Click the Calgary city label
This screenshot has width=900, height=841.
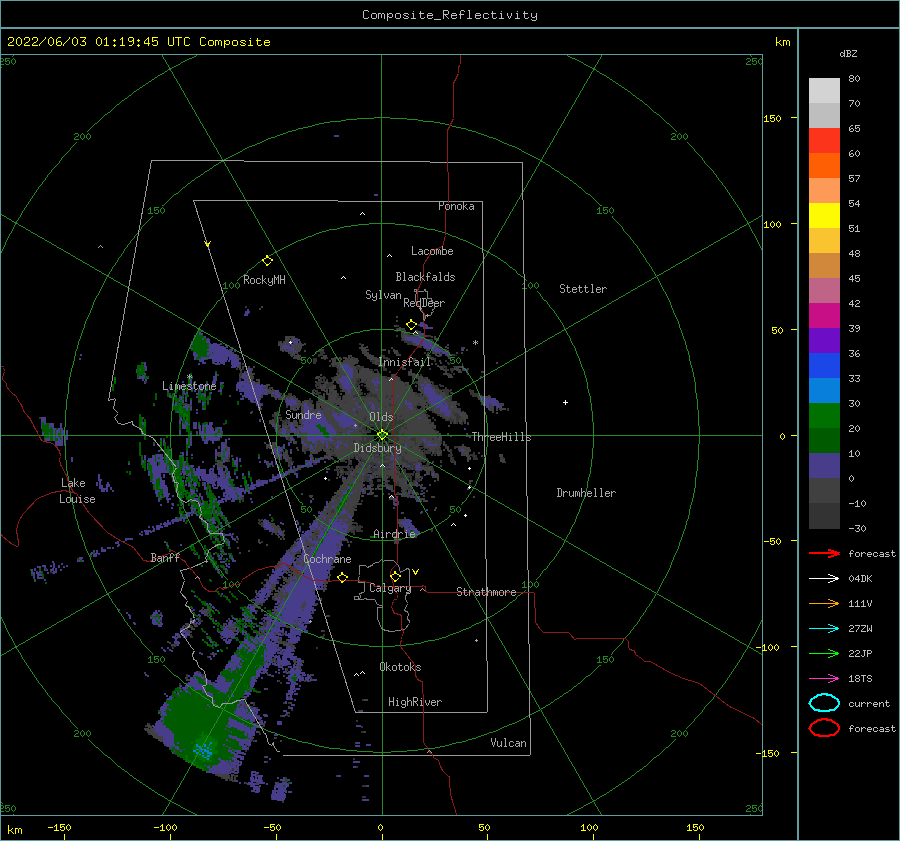[x=390, y=588]
